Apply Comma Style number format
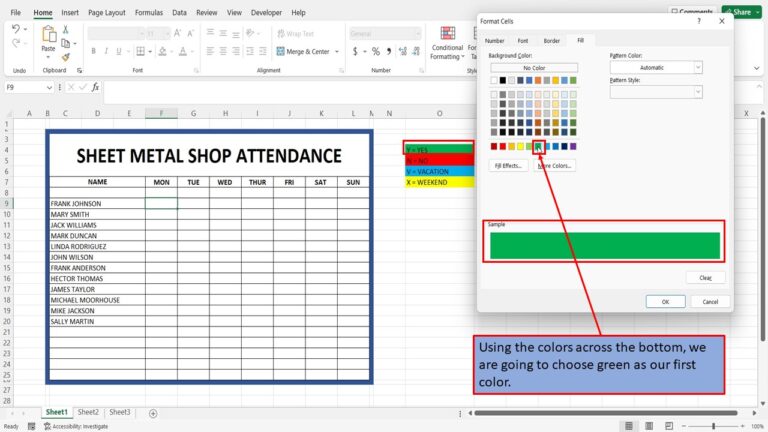 [388, 51]
